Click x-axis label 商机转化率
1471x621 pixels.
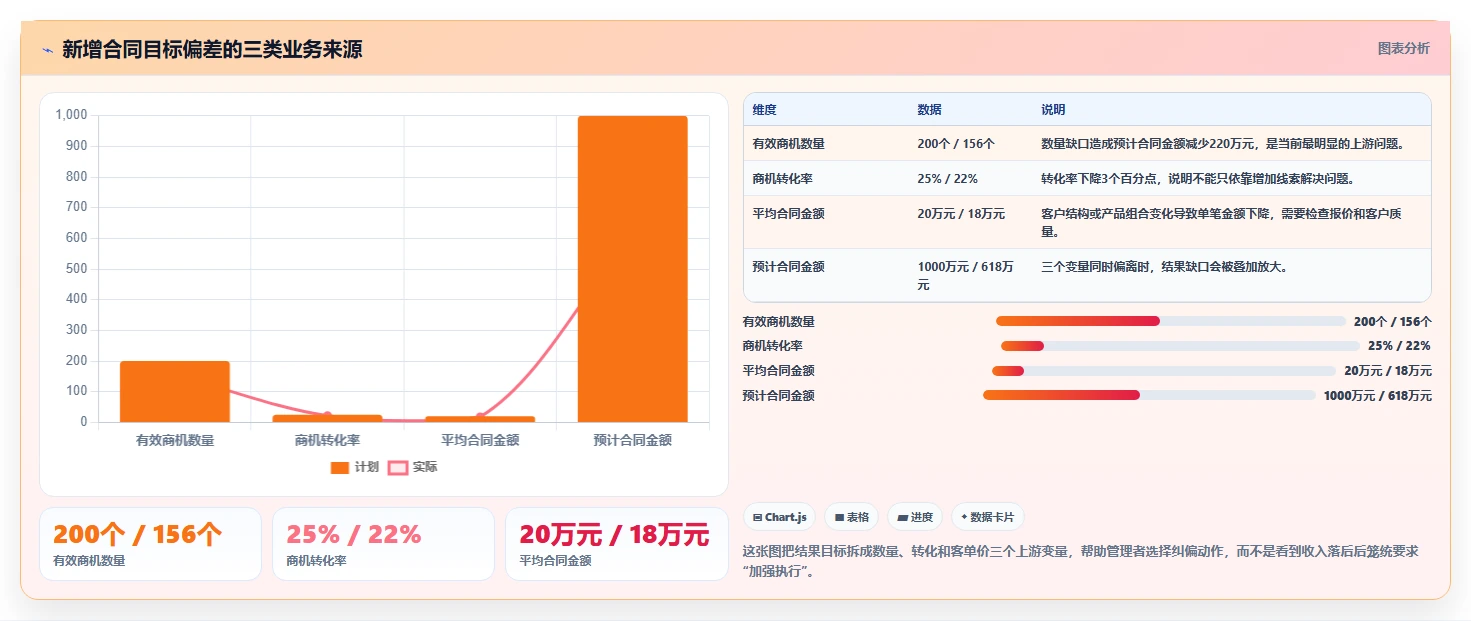(x=327, y=440)
